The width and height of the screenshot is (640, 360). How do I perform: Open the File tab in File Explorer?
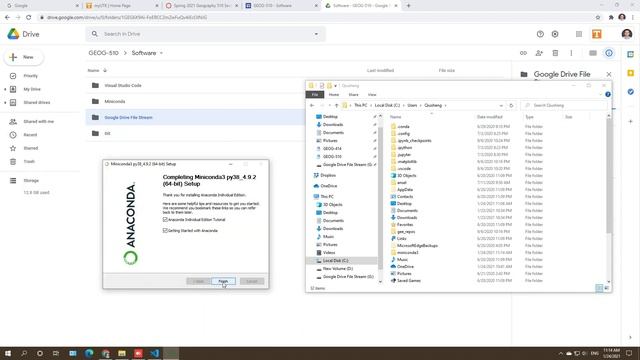click(x=315, y=95)
